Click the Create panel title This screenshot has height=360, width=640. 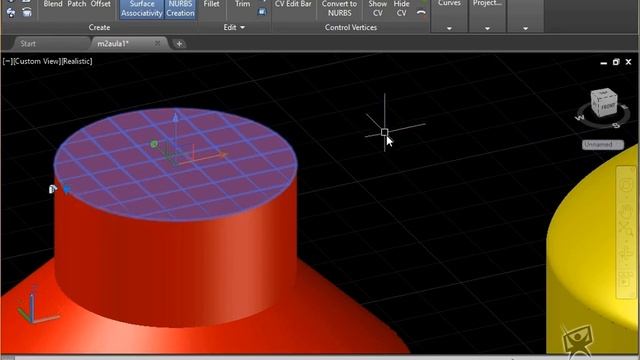pos(99,27)
